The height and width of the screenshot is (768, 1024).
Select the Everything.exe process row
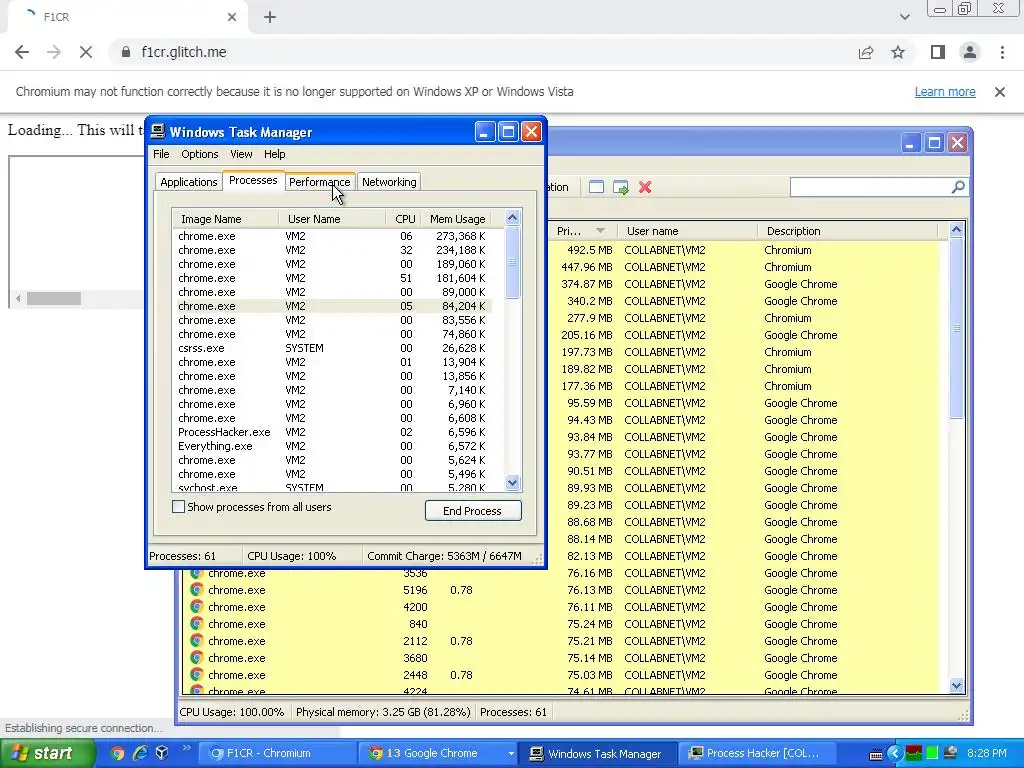333,446
